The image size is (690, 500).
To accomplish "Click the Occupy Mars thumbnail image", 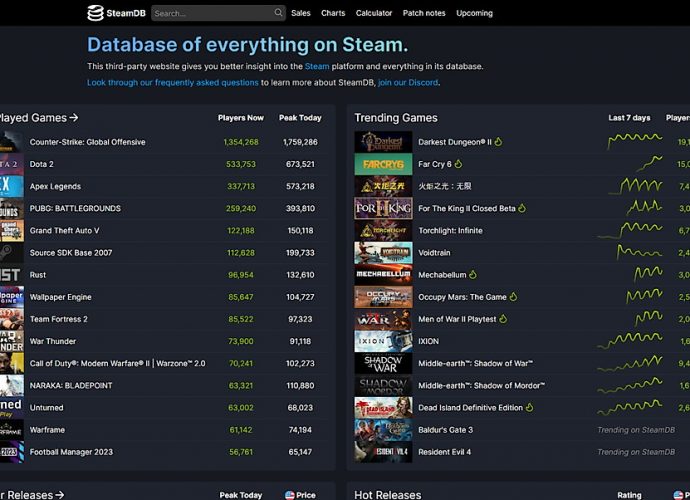I will point(383,297).
